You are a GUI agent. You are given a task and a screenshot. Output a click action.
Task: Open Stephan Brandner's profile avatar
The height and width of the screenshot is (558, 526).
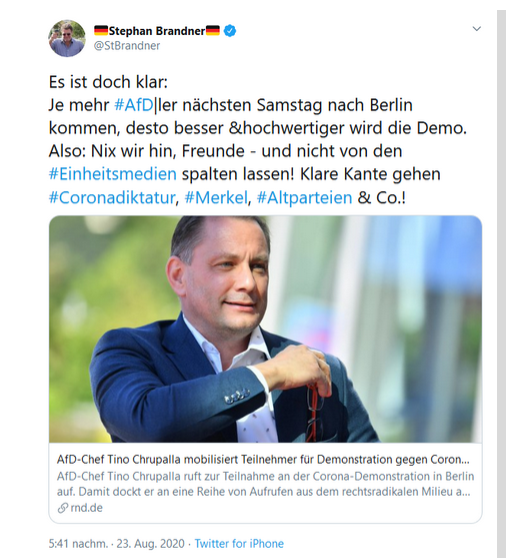[x=67, y=38]
